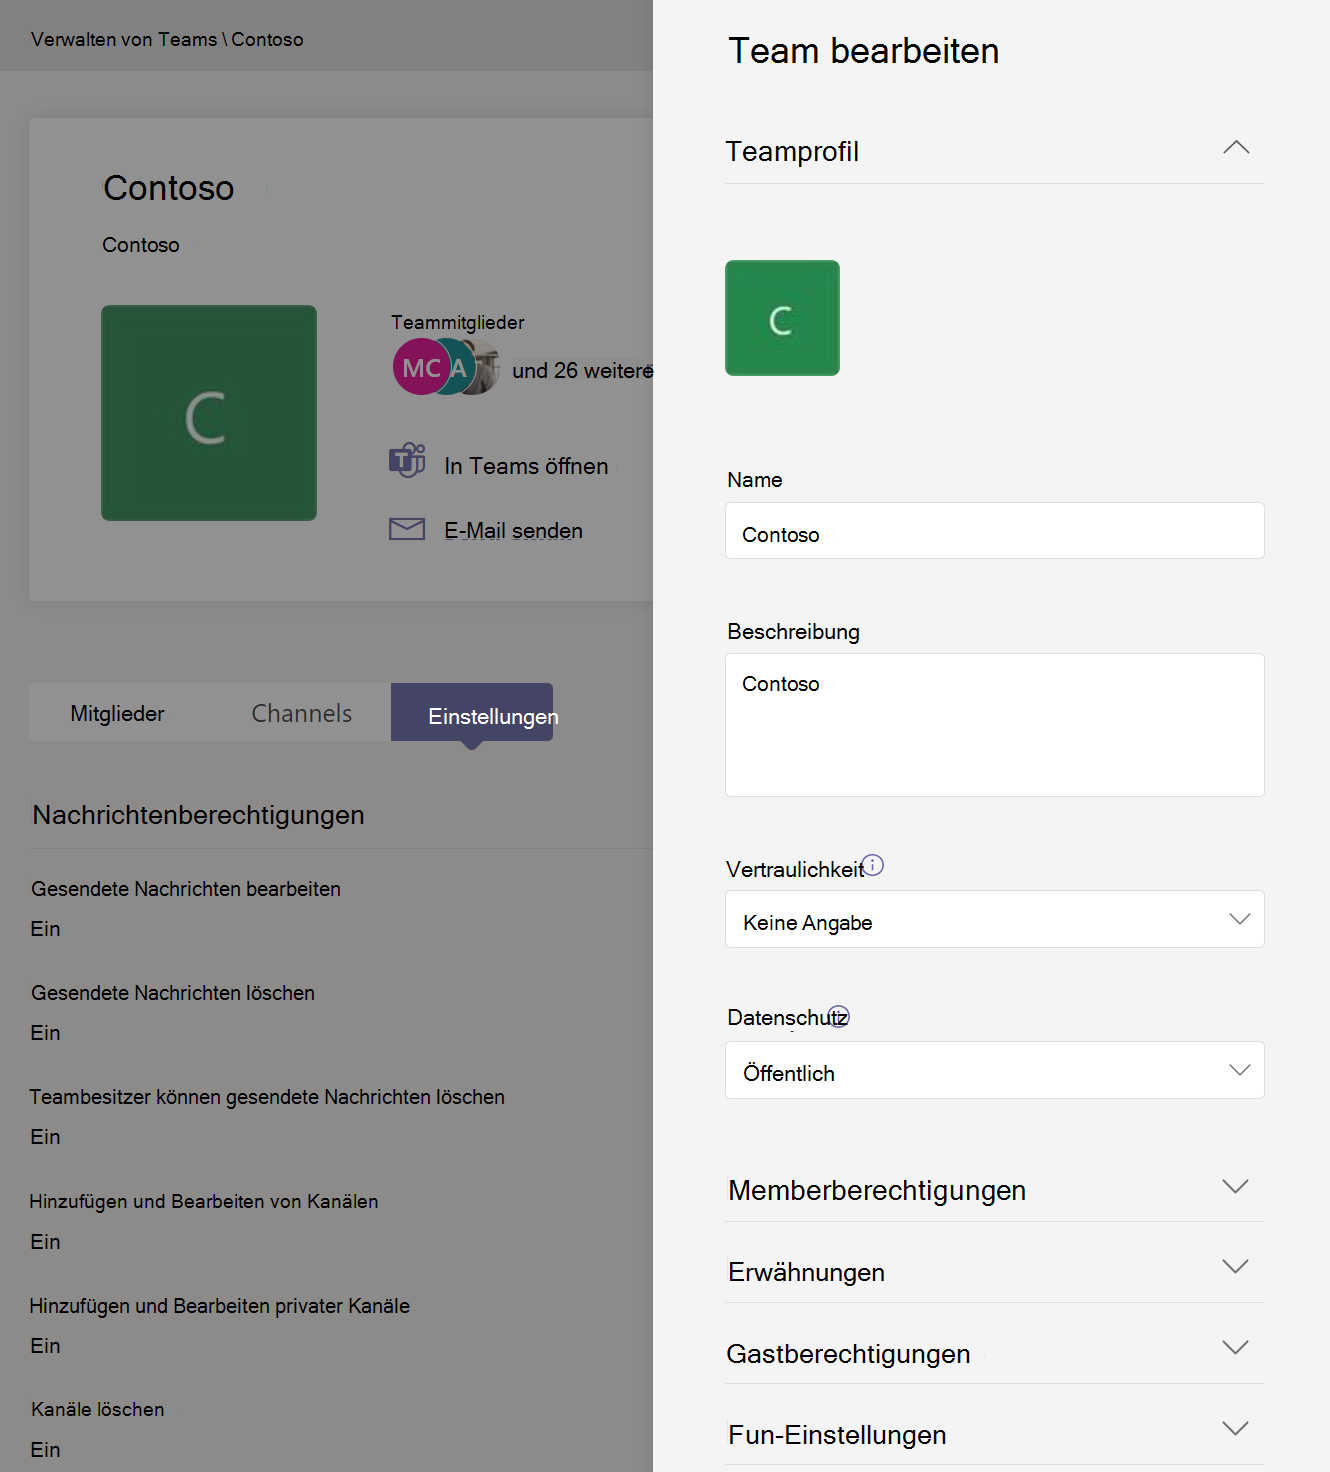This screenshot has width=1330, height=1472.
Task: Click the green C team picture in edit panel
Action: pos(782,318)
